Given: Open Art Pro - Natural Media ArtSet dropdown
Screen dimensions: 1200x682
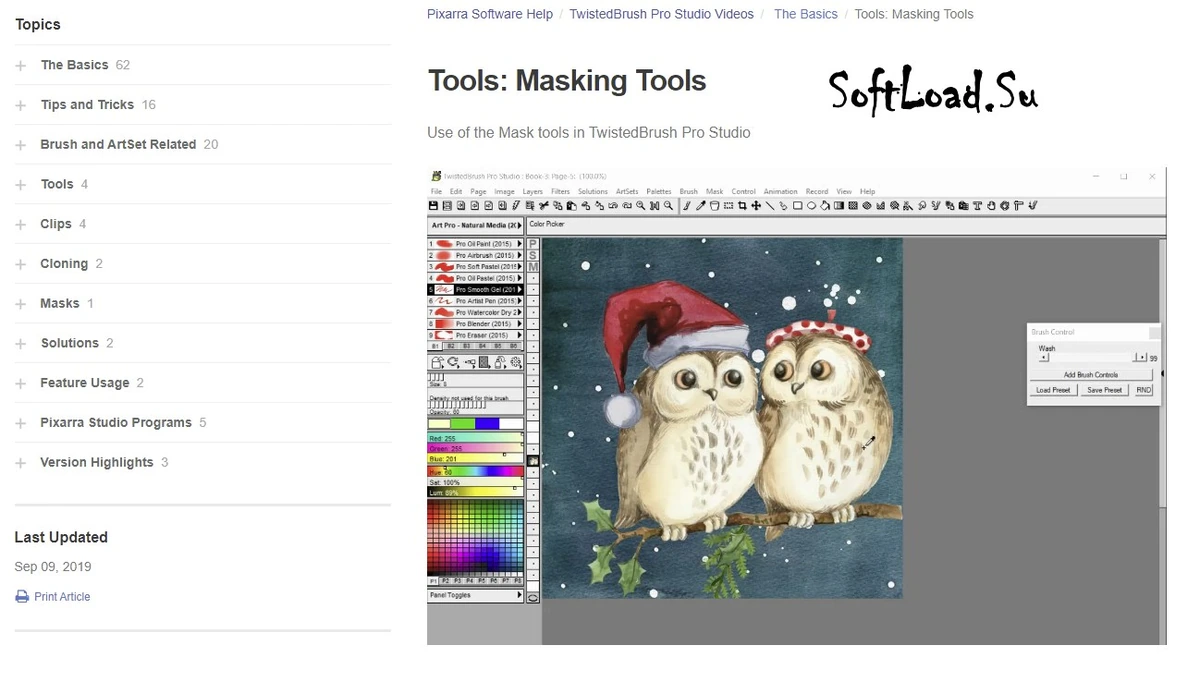Looking at the screenshot, I should click(476, 226).
